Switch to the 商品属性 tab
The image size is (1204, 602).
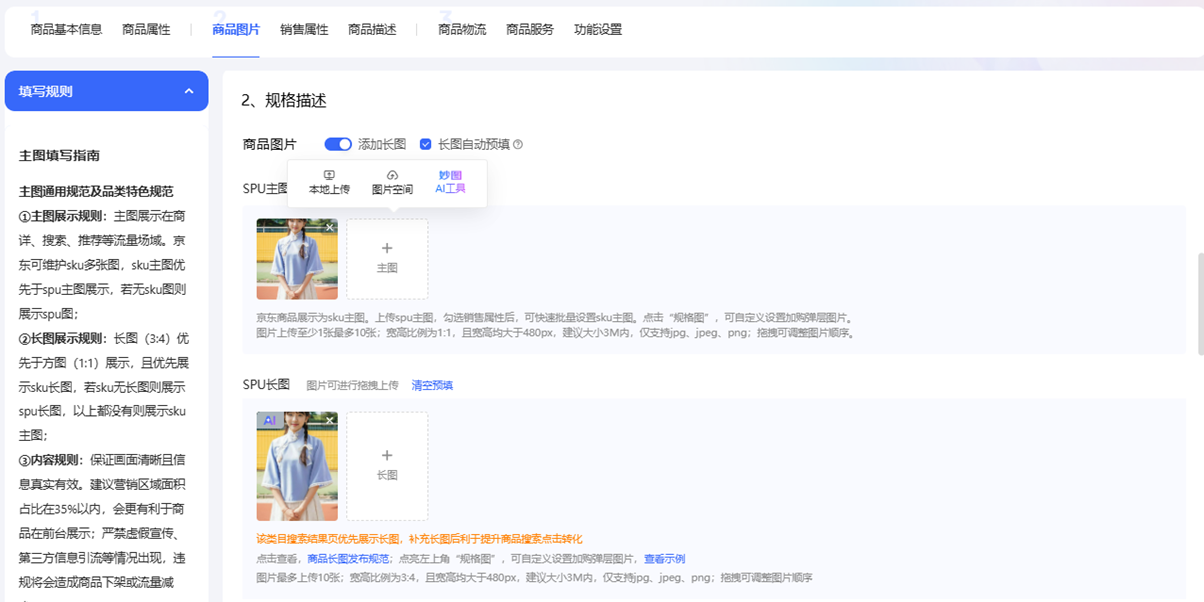(x=146, y=30)
